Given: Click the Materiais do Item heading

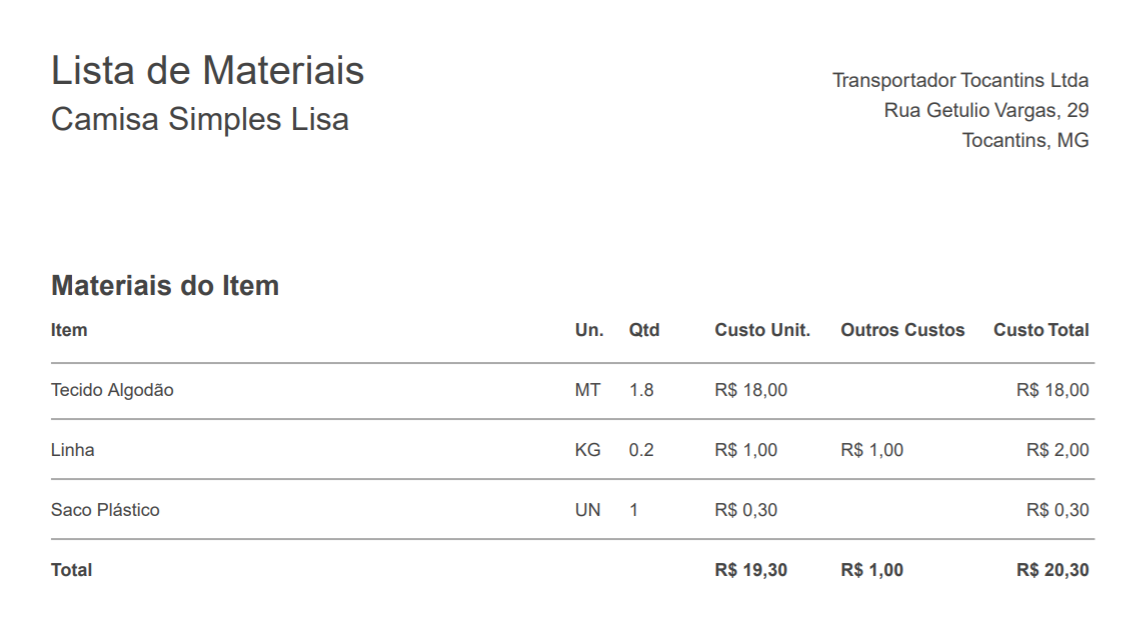Looking at the screenshot, I should coord(164,286).
